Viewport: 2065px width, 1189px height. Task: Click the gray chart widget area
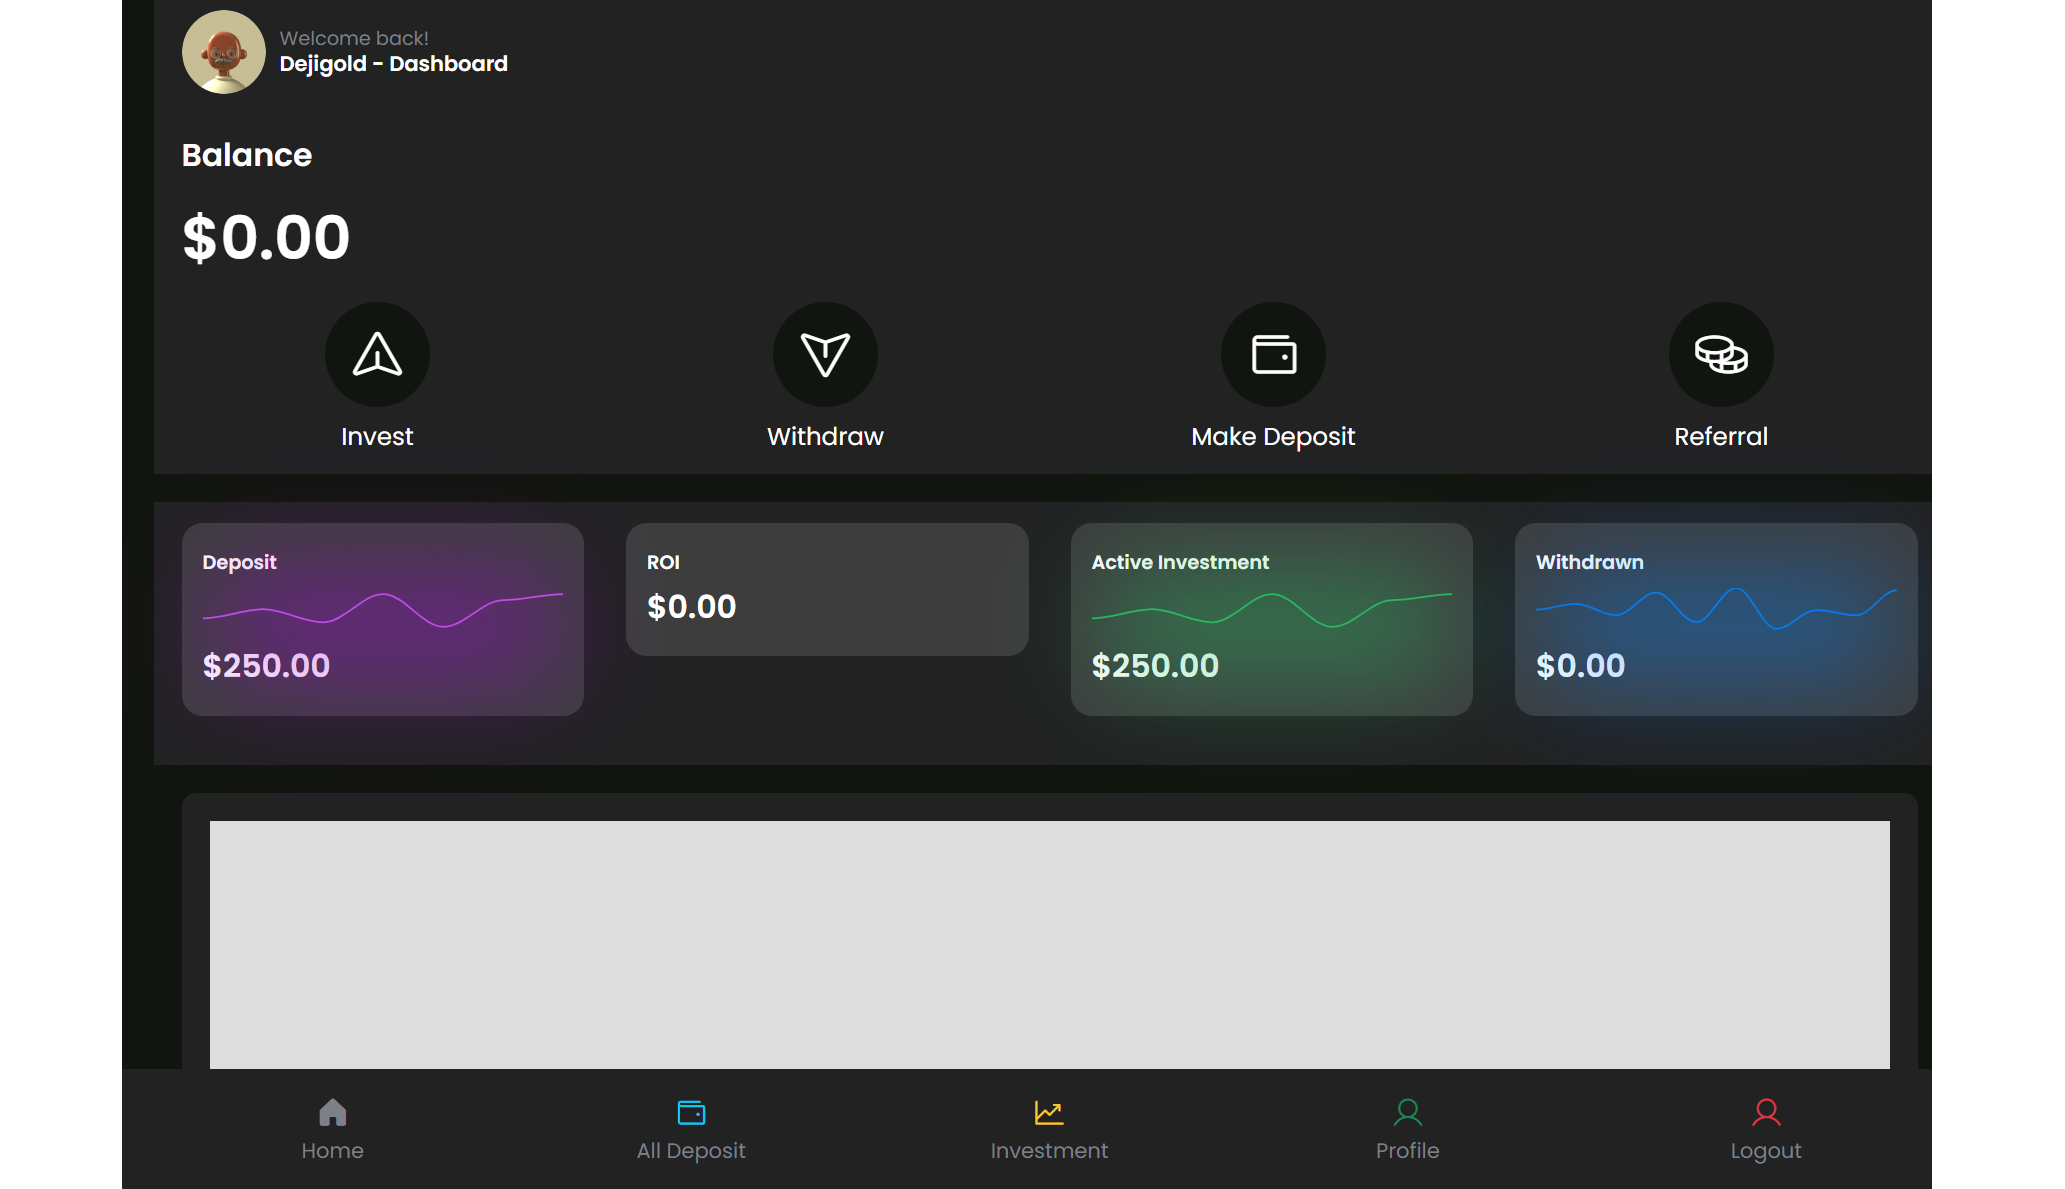click(x=1049, y=944)
